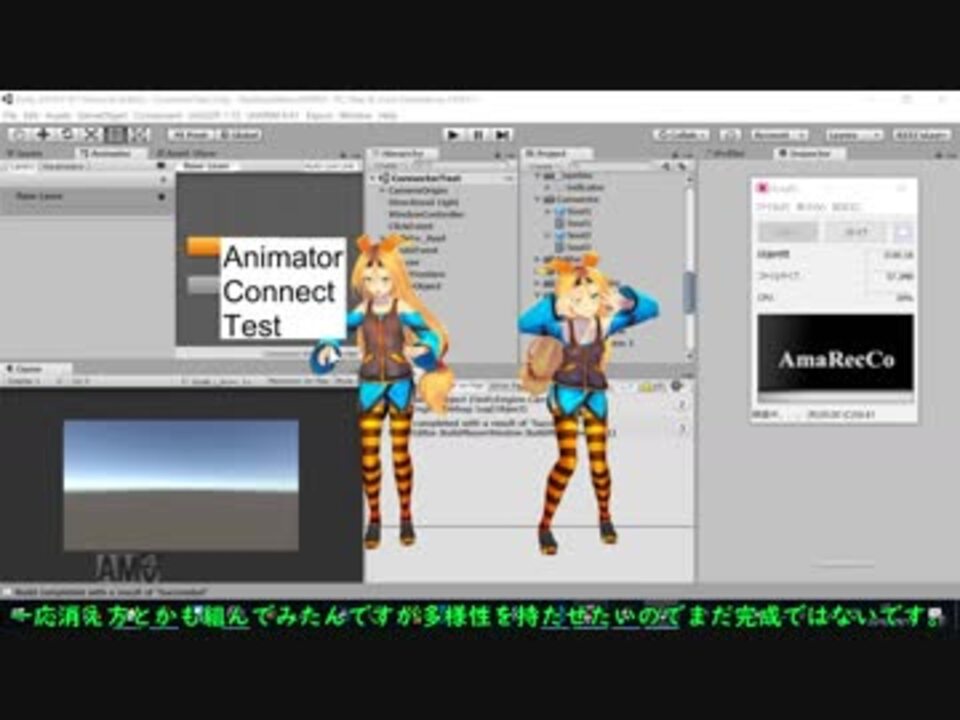Switch to the Asset Store tab
This screenshot has width=960, height=720.
187,154
